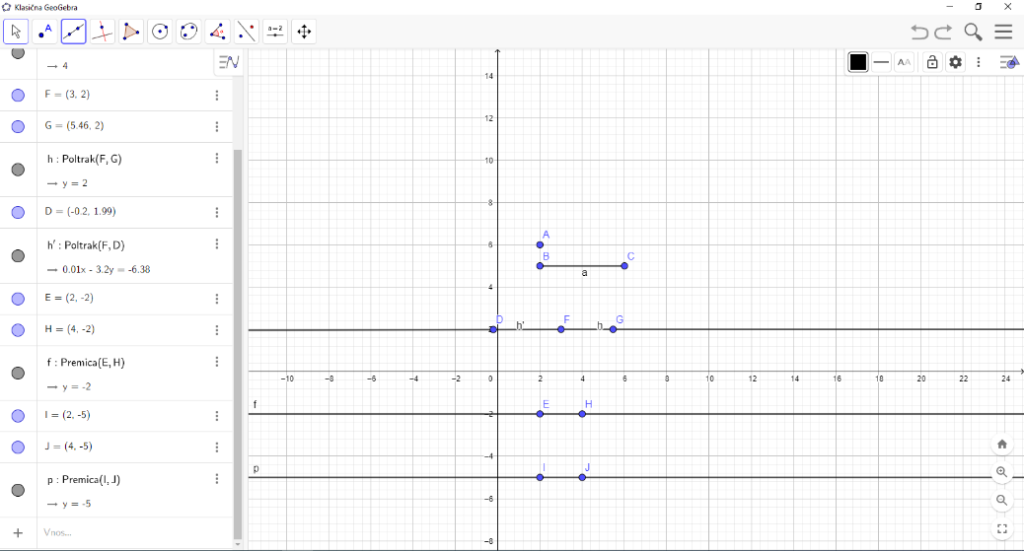The image size is (1024, 551).
Task: Zoom out the graphics view
Action: [1002, 500]
